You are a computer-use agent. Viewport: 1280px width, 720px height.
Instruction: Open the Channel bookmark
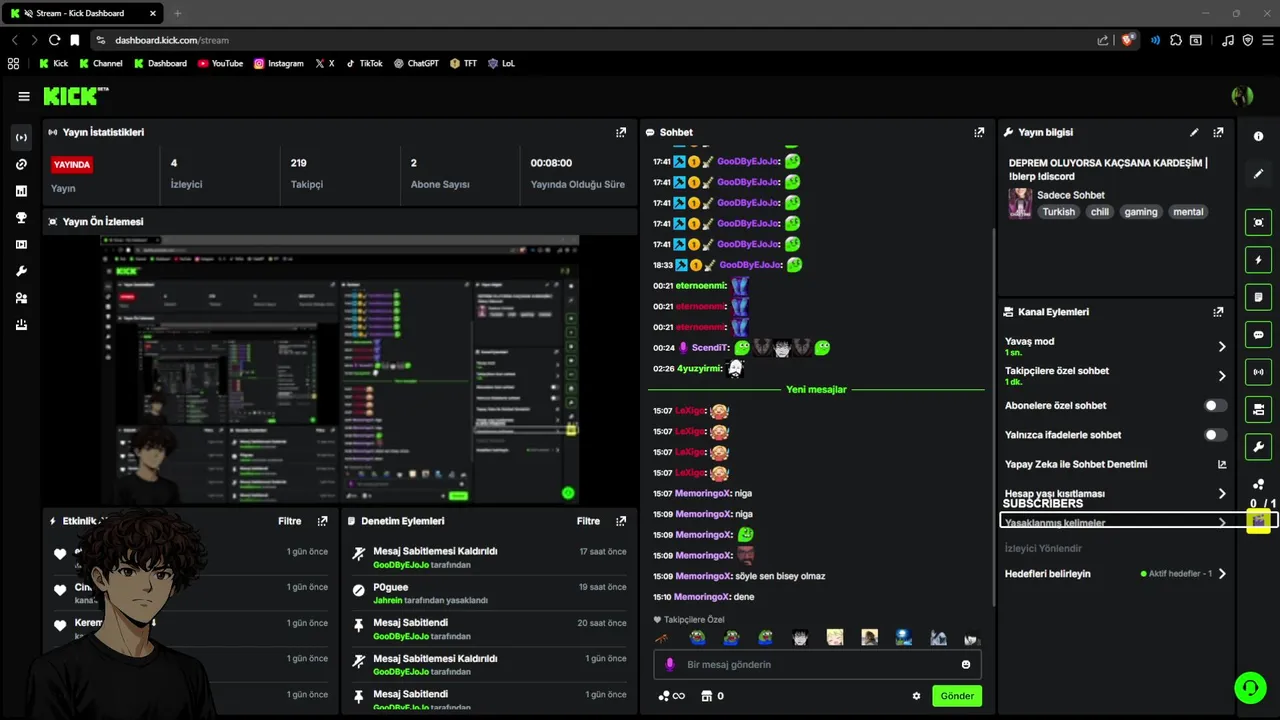100,63
